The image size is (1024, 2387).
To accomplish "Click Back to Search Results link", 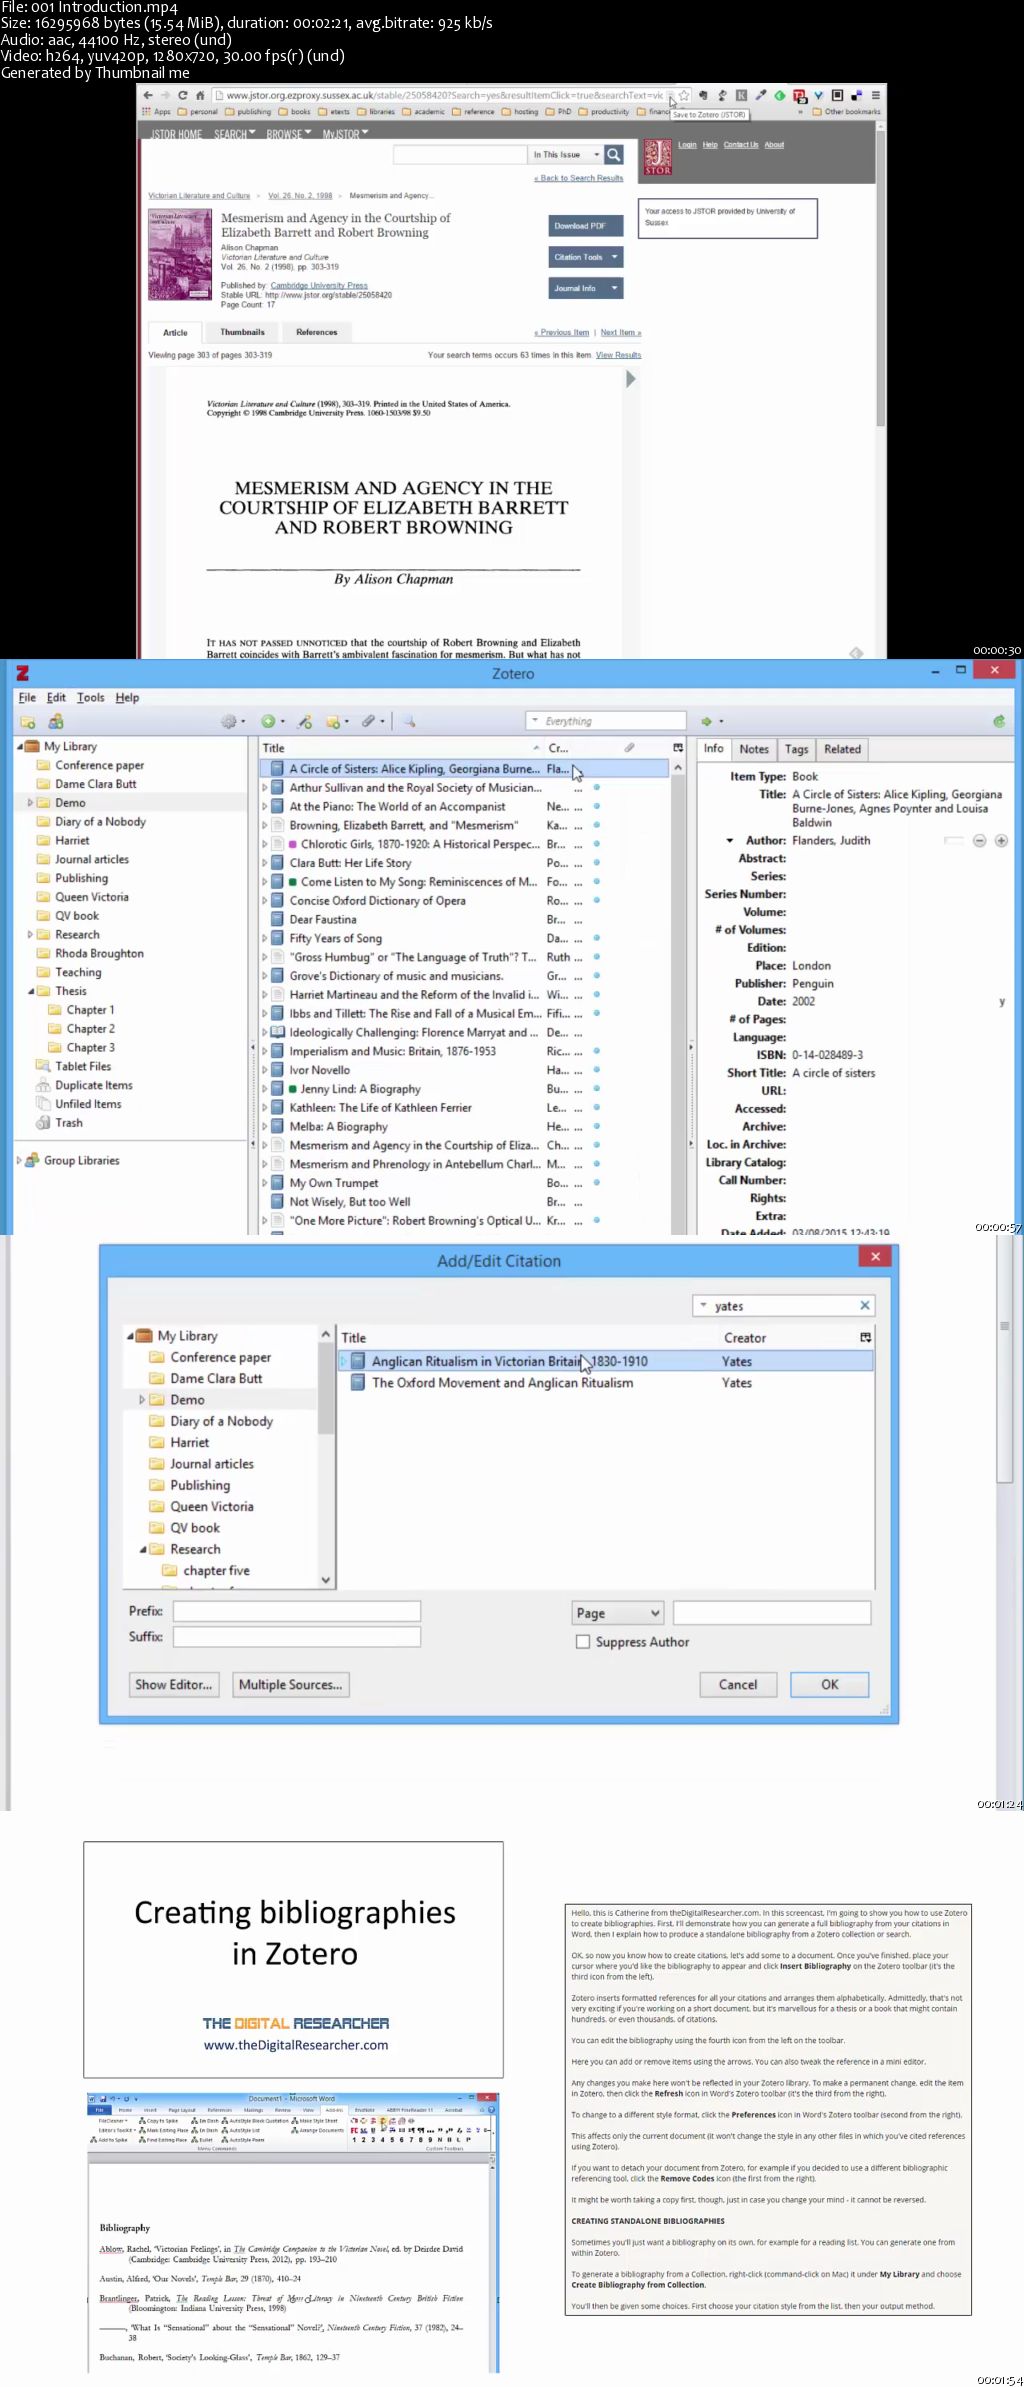I will click(579, 178).
